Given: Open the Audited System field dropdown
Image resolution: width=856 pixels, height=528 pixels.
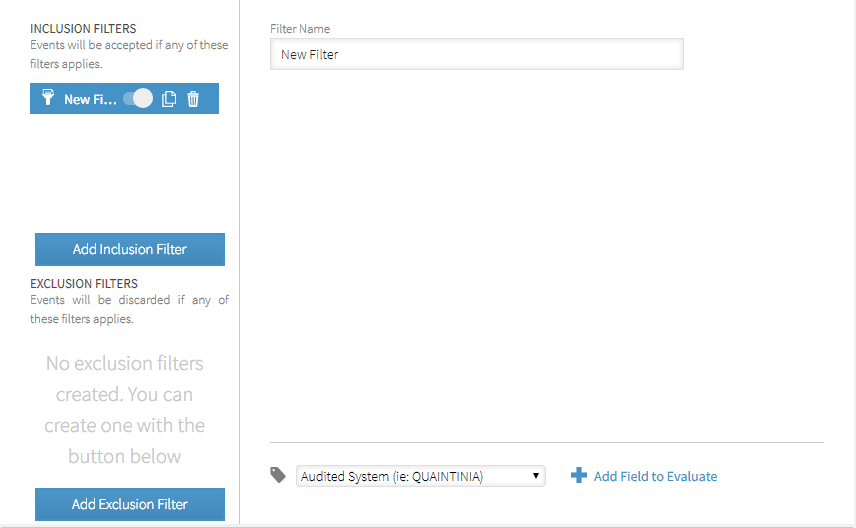Looking at the screenshot, I should 420,477.
